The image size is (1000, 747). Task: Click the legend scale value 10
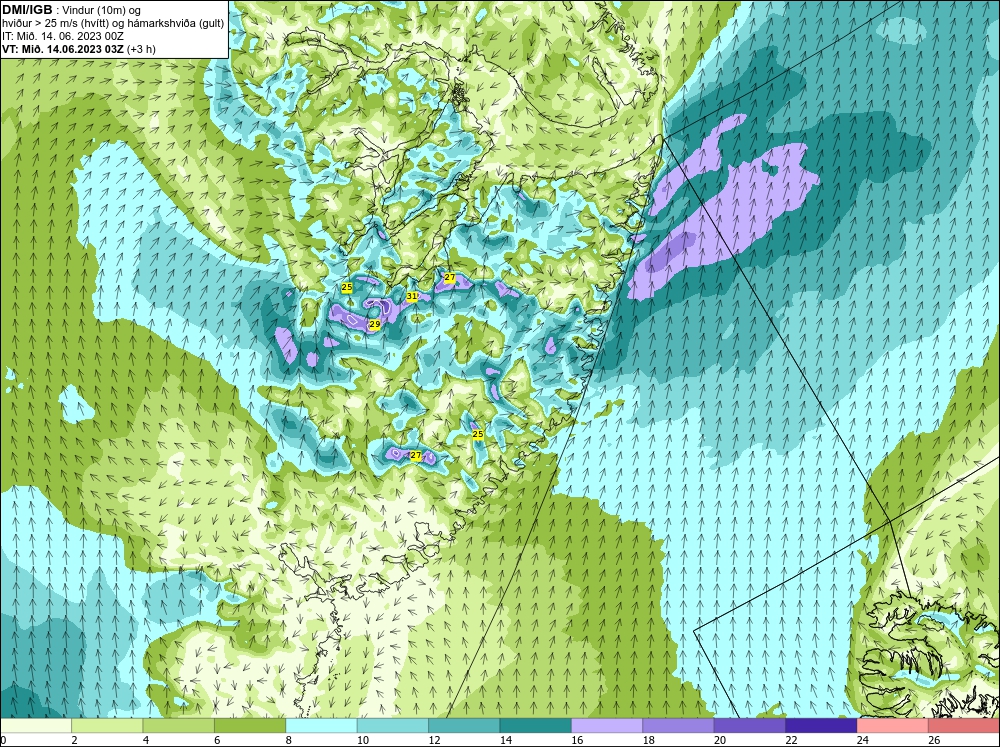click(x=362, y=740)
